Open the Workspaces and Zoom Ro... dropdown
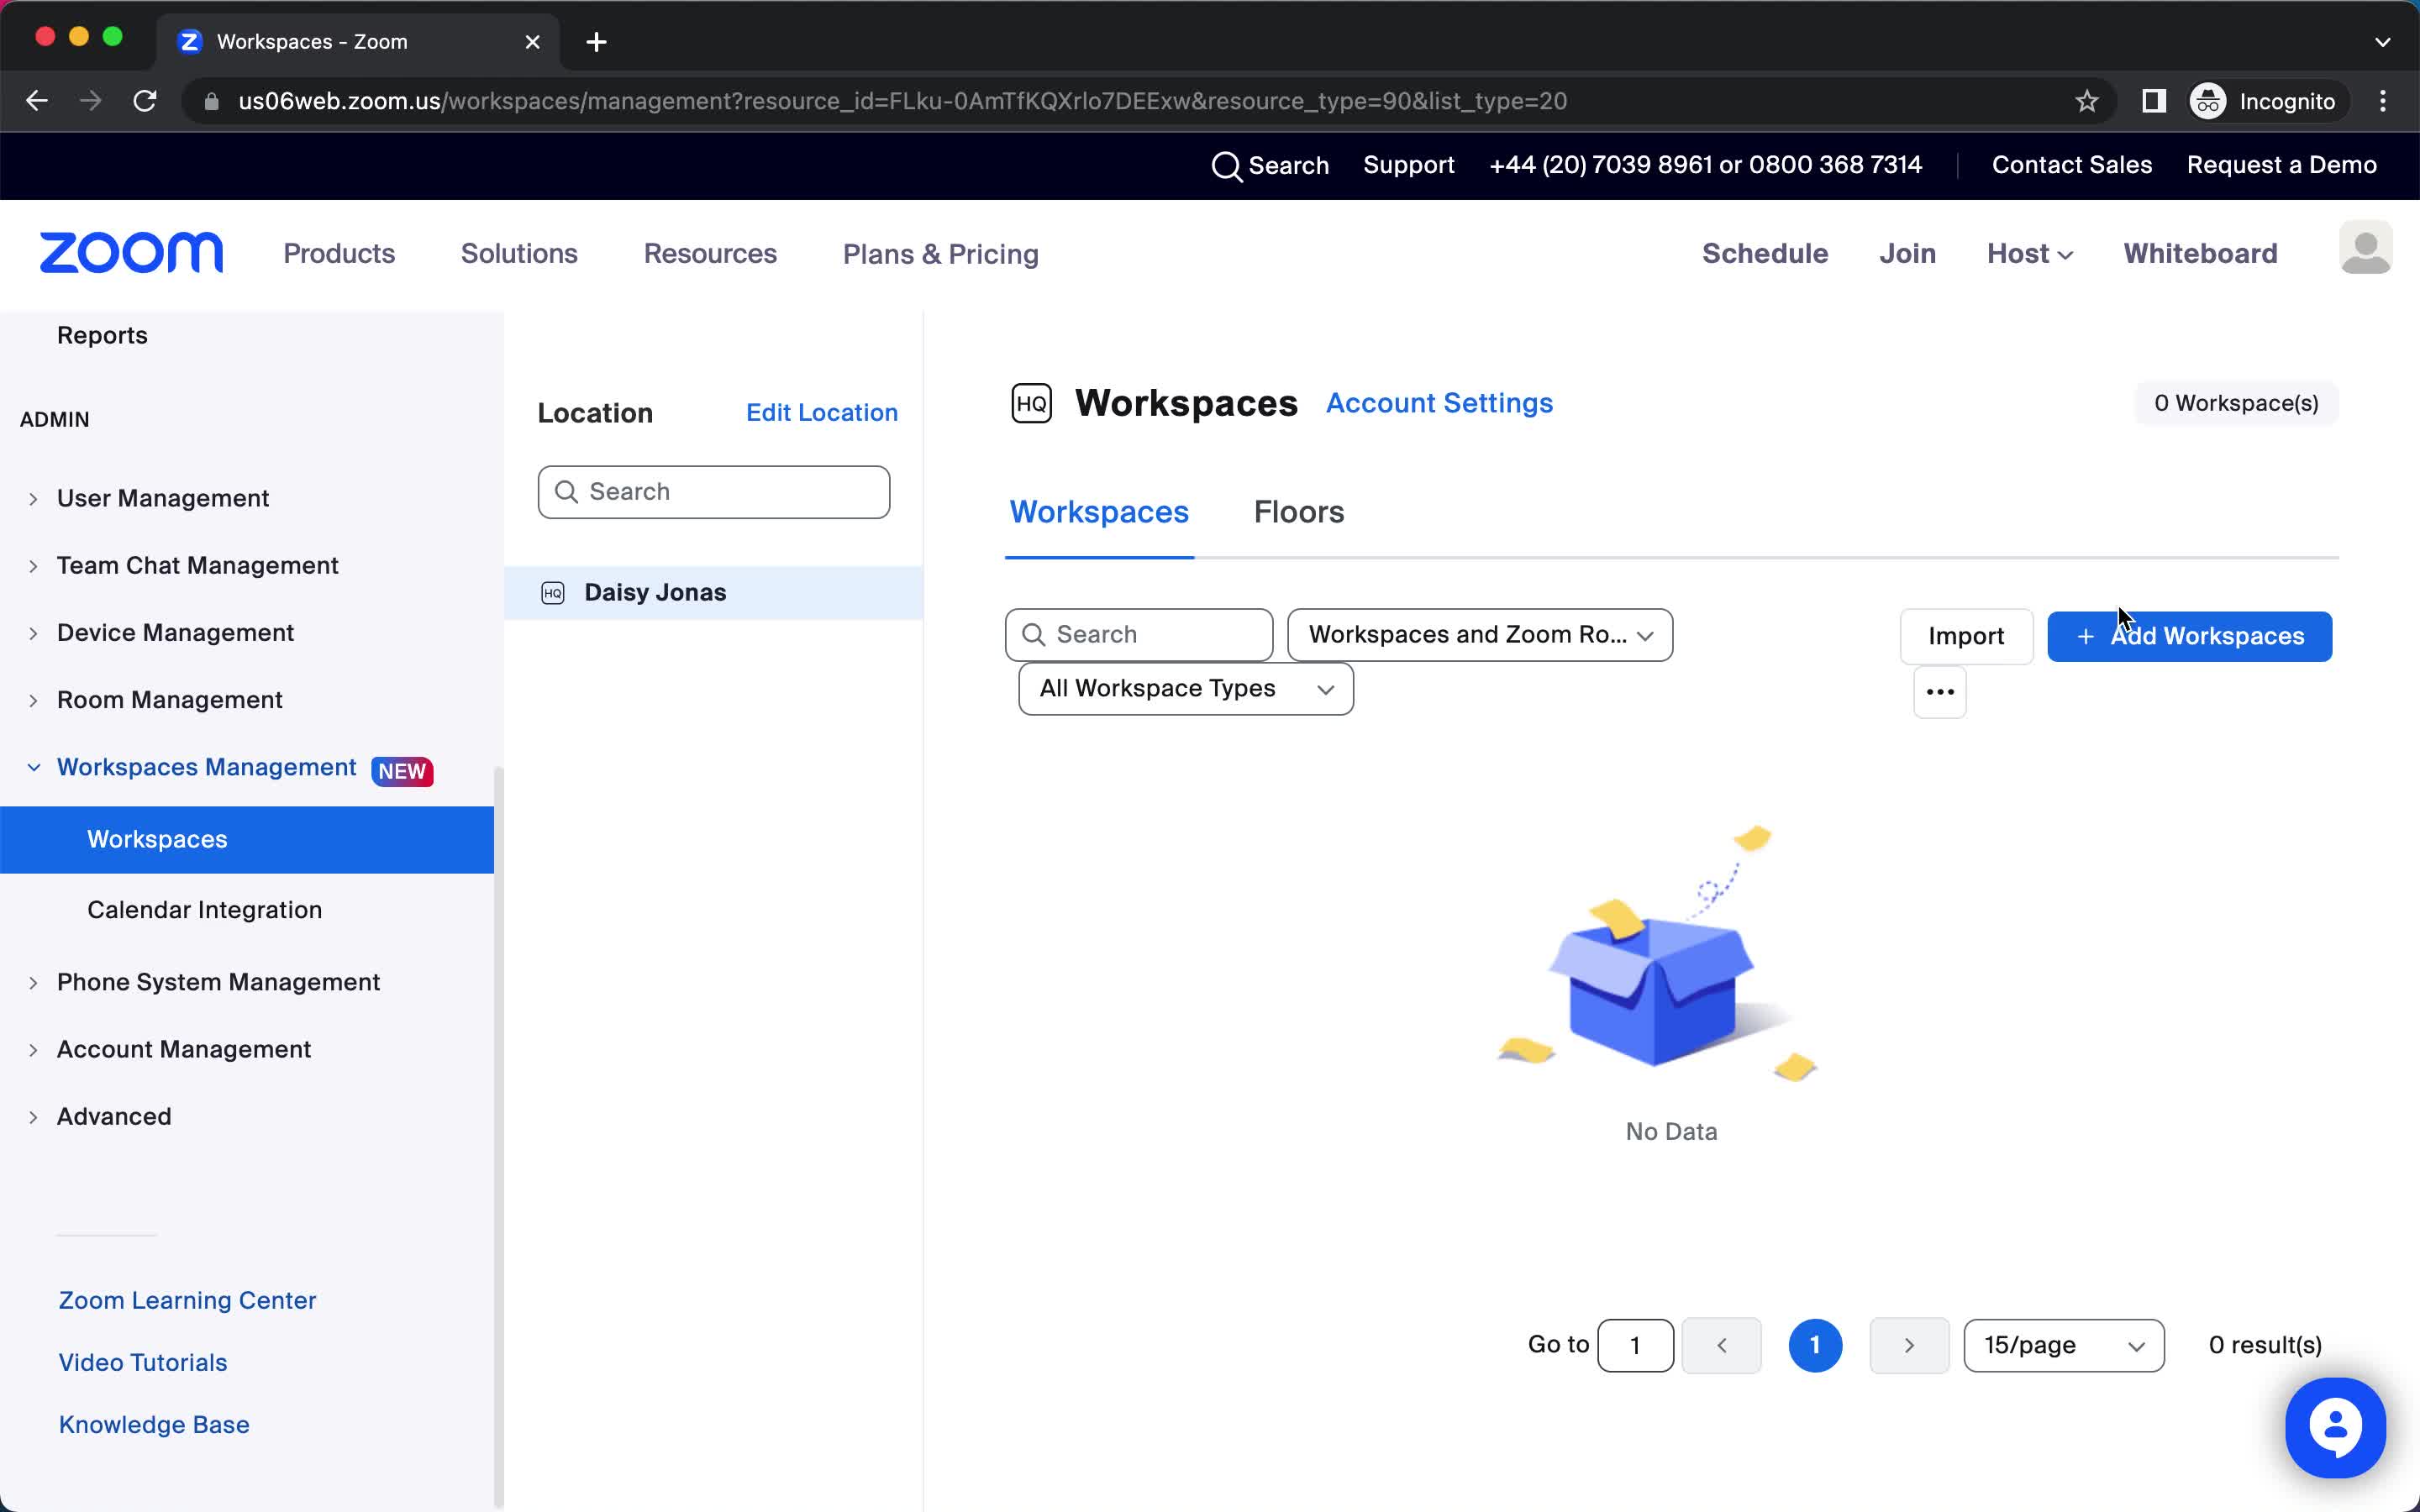 [x=1479, y=634]
